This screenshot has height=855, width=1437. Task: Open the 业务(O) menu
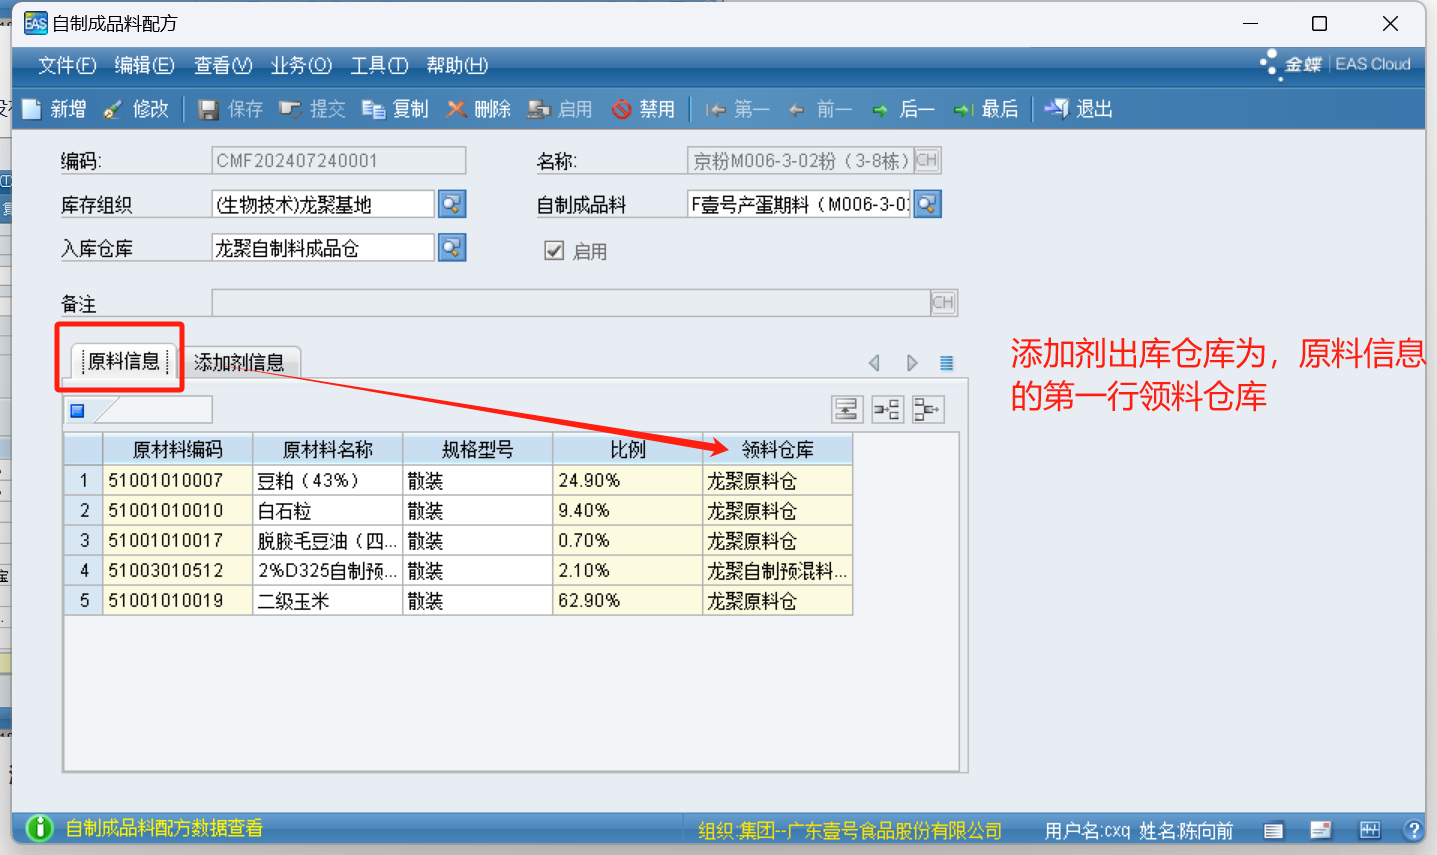point(300,65)
